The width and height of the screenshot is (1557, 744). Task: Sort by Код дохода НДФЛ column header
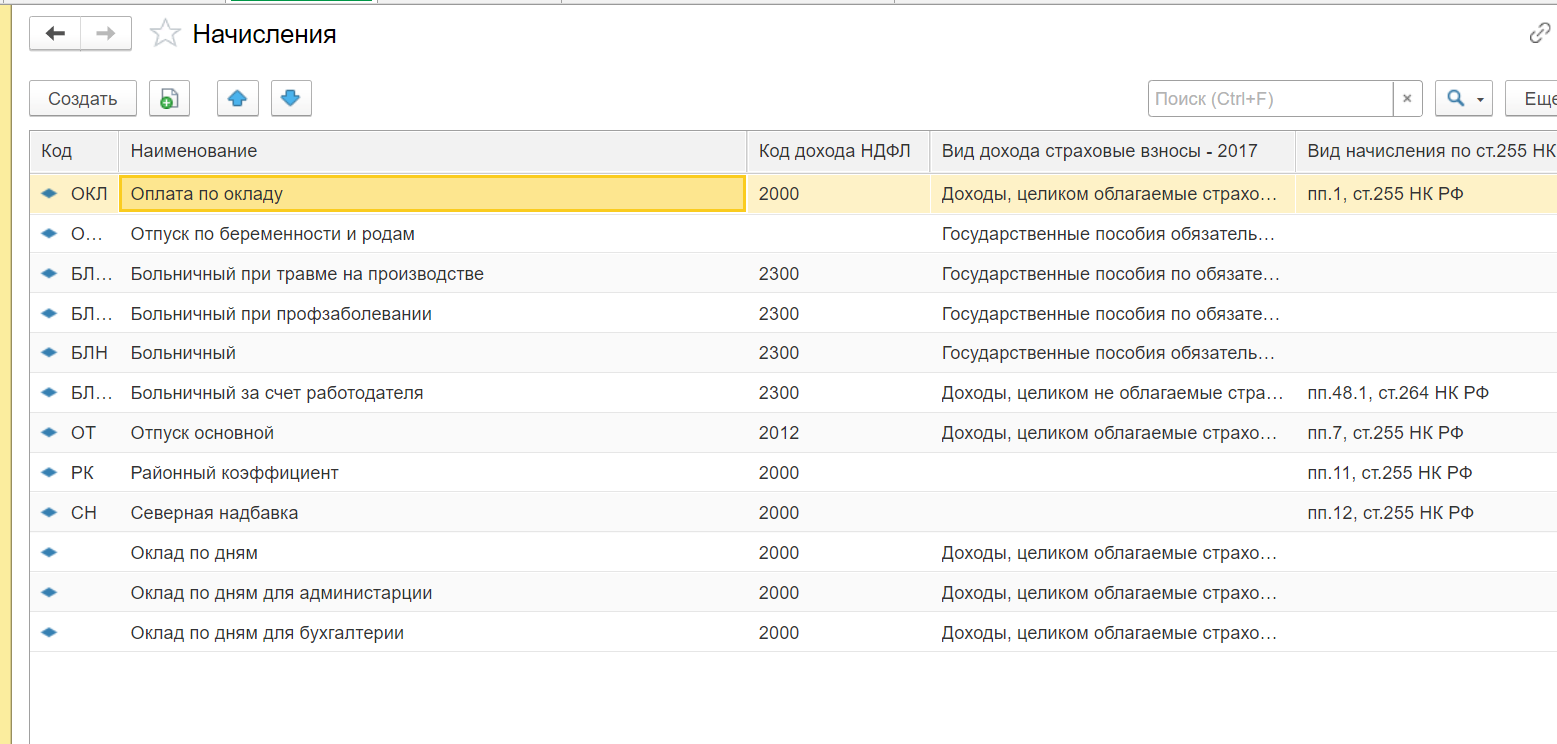coord(838,151)
